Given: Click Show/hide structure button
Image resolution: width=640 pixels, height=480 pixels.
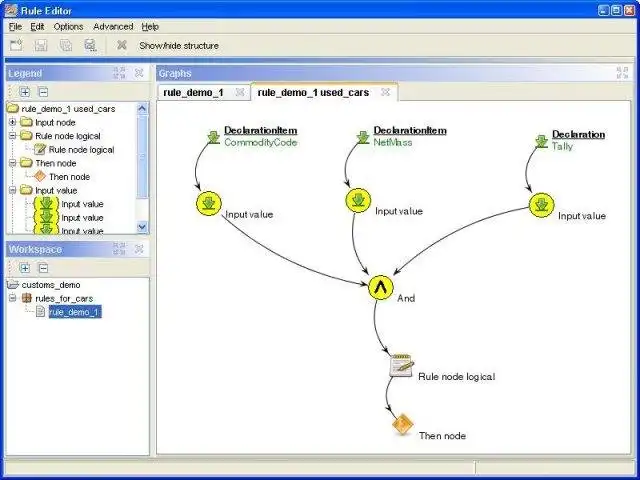Looking at the screenshot, I should point(179,46).
